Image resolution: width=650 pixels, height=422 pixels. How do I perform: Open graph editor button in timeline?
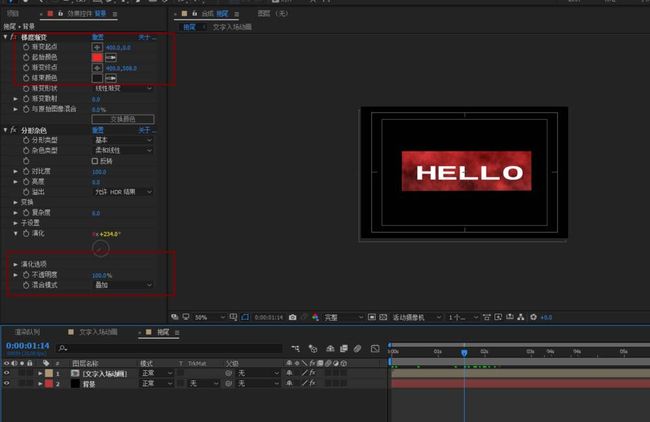(375, 349)
